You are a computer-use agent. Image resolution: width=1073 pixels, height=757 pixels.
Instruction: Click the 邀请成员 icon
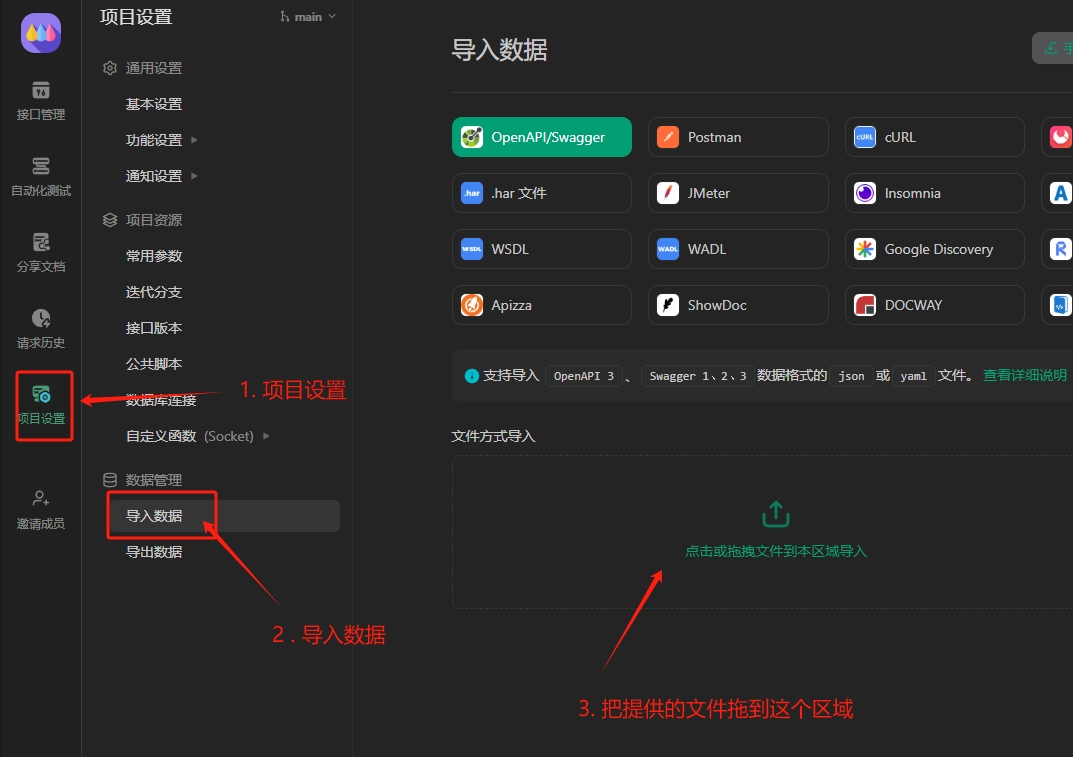point(40,508)
